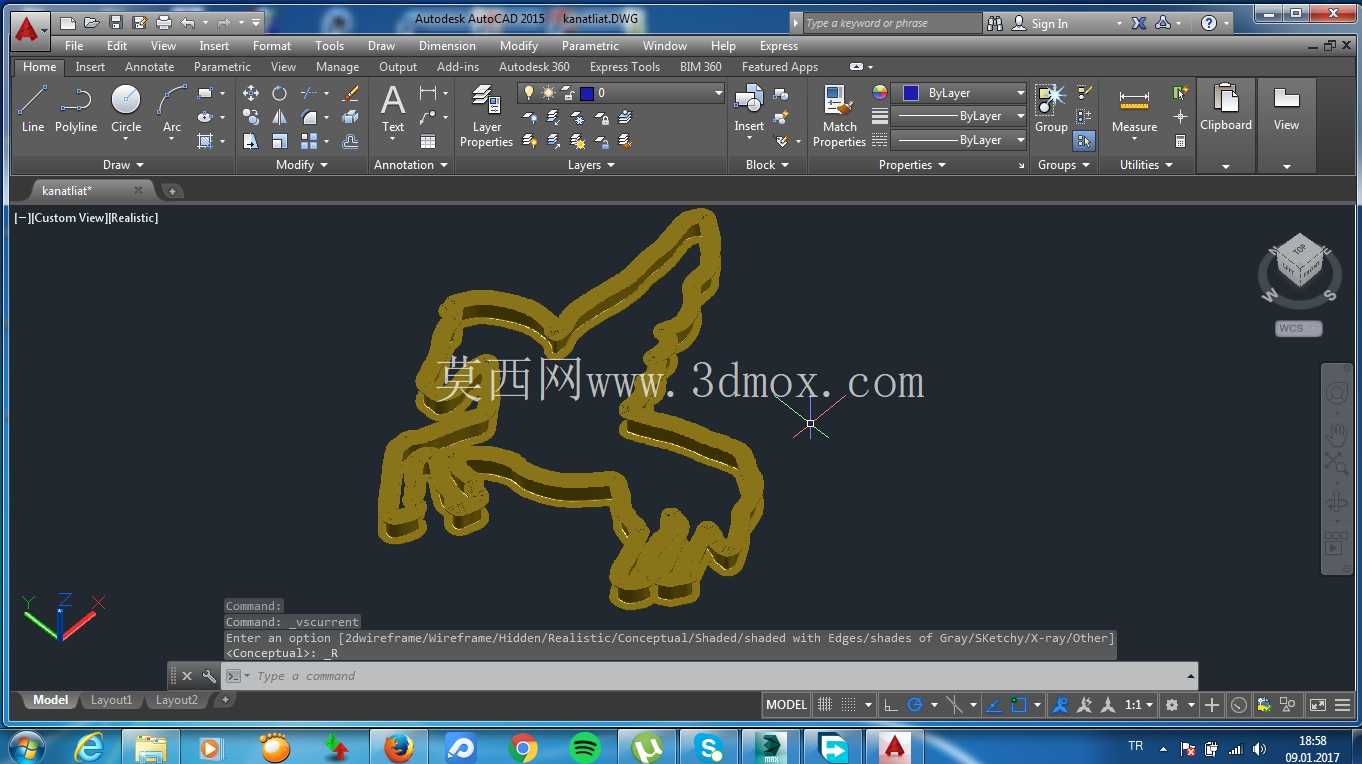Click the Custom View viewport label
This screenshot has width=1362, height=764.
pyautogui.click(x=70, y=218)
